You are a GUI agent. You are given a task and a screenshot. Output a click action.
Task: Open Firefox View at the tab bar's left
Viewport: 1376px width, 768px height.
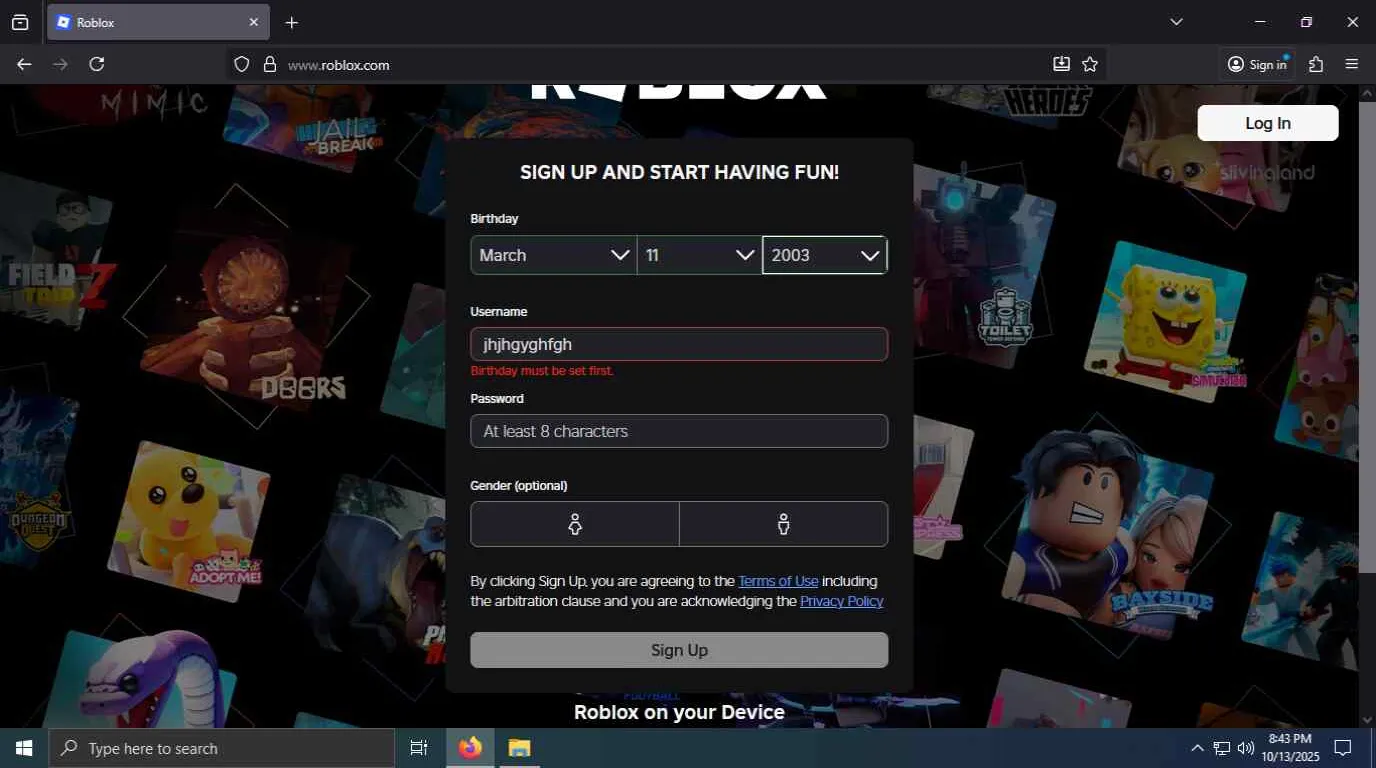click(x=20, y=22)
